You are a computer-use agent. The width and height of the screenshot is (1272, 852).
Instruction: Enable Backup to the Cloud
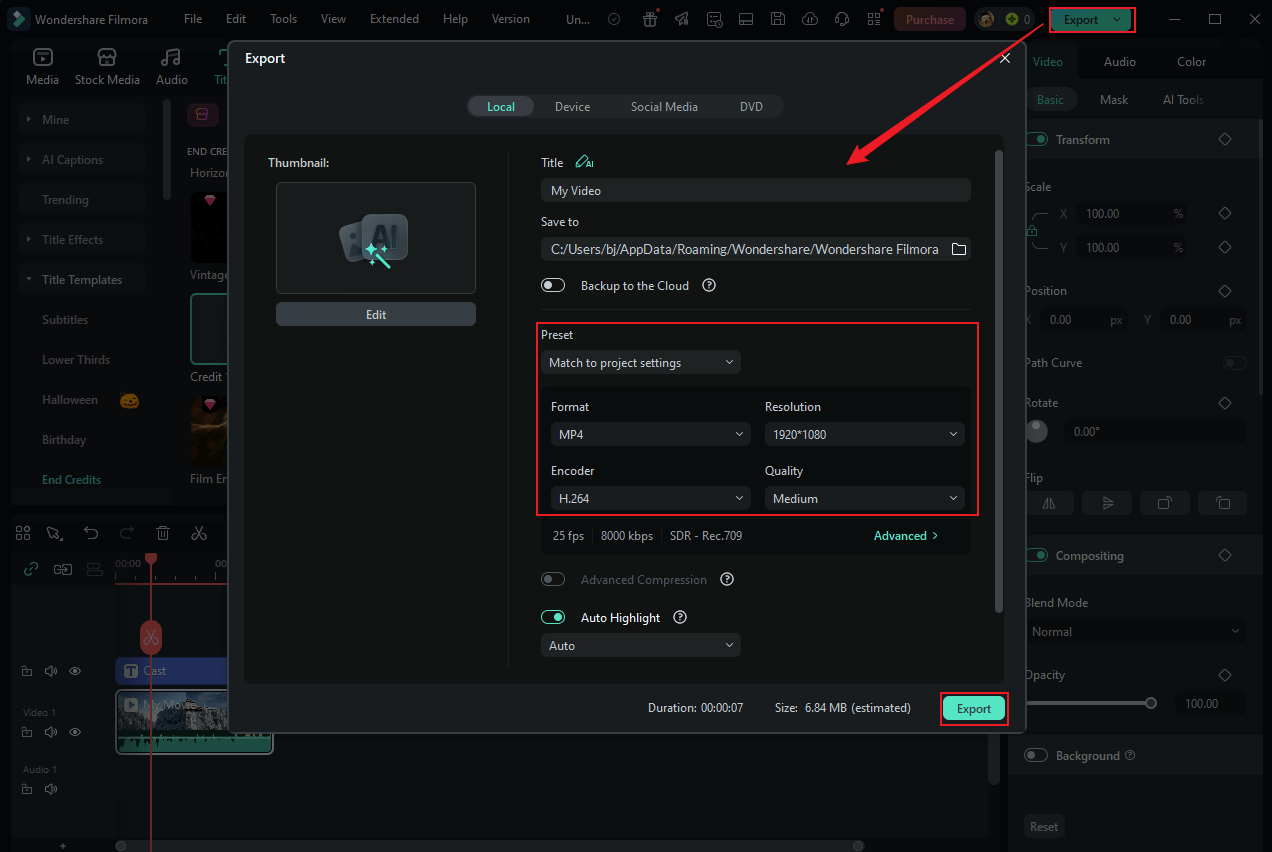(553, 285)
